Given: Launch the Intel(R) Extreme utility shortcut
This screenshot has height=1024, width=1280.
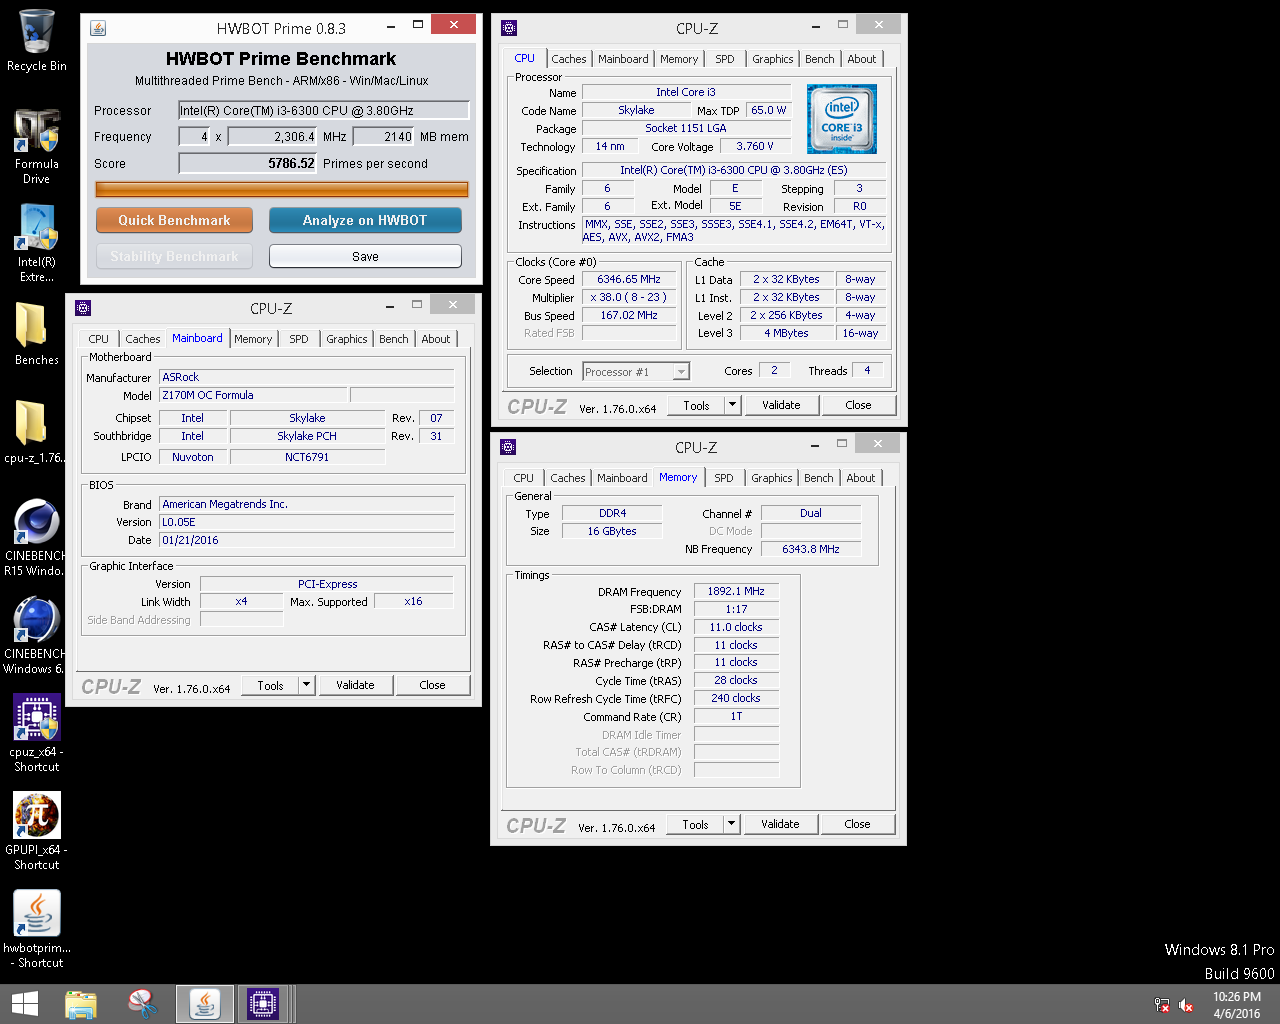Looking at the screenshot, I should pyautogui.click(x=37, y=243).
